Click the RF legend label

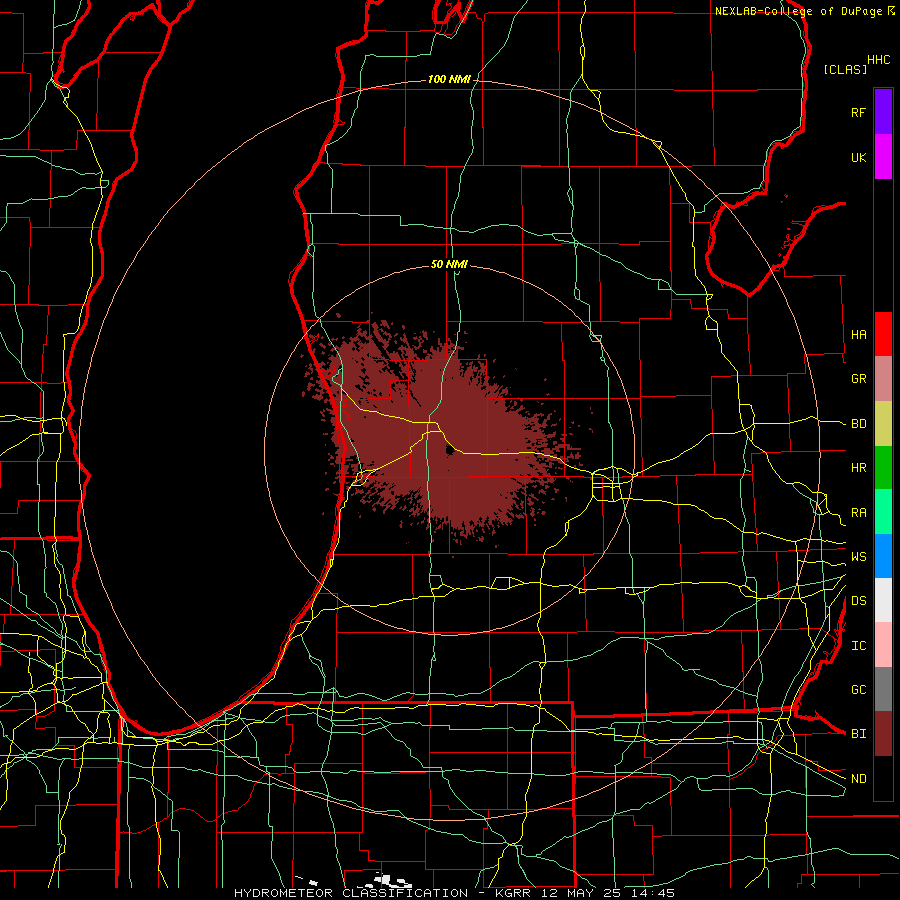858,112
